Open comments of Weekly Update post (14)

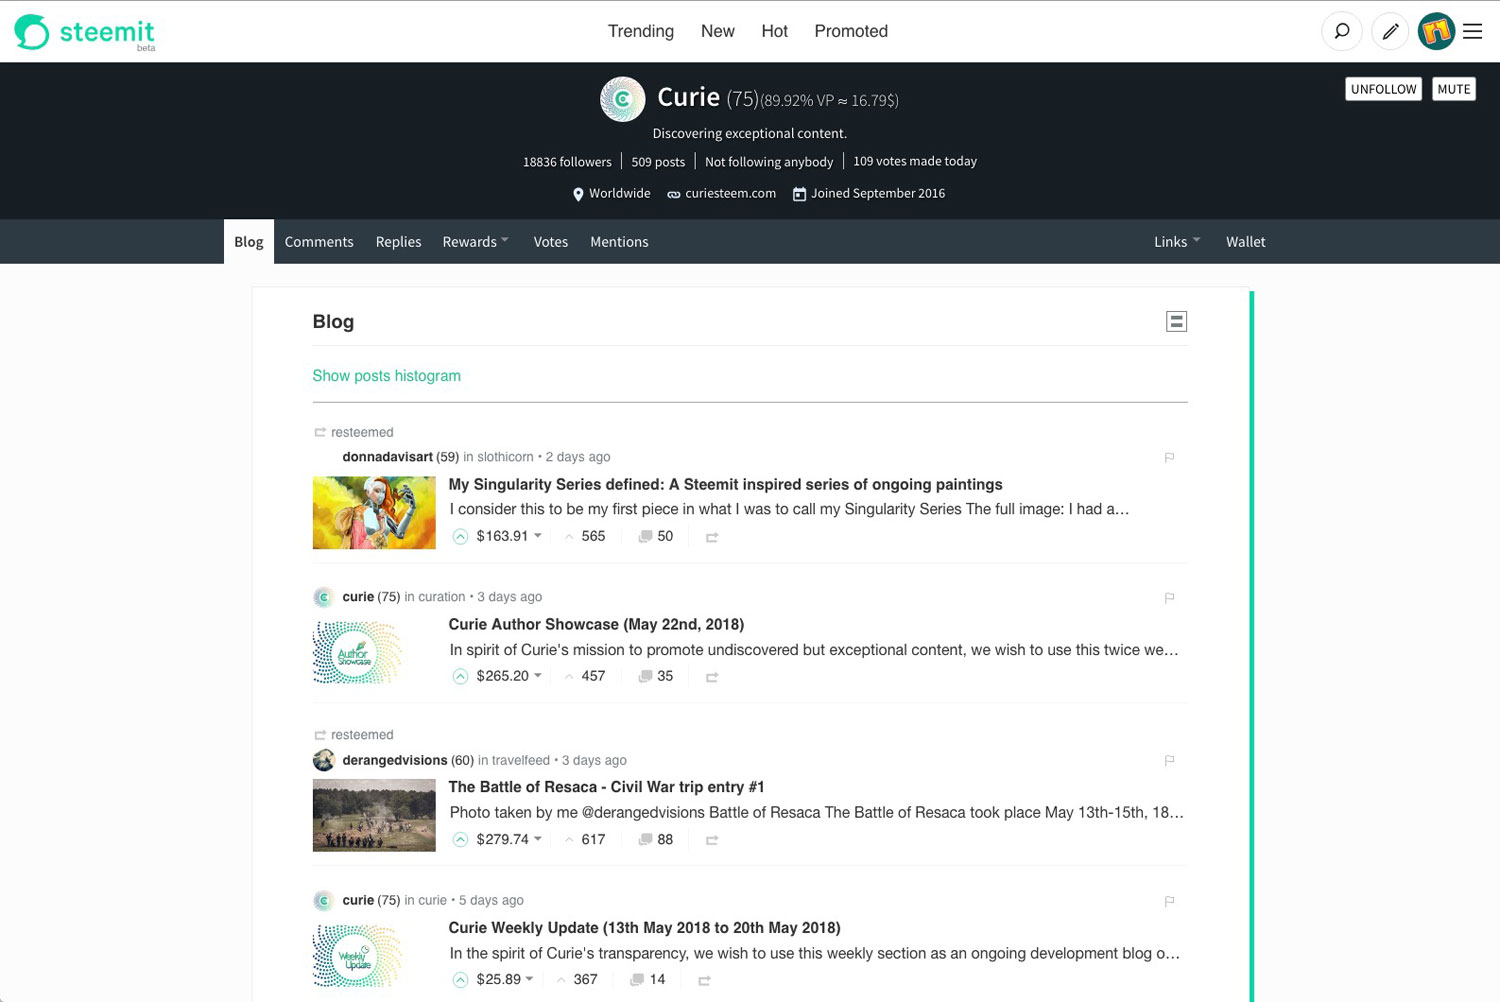(648, 979)
